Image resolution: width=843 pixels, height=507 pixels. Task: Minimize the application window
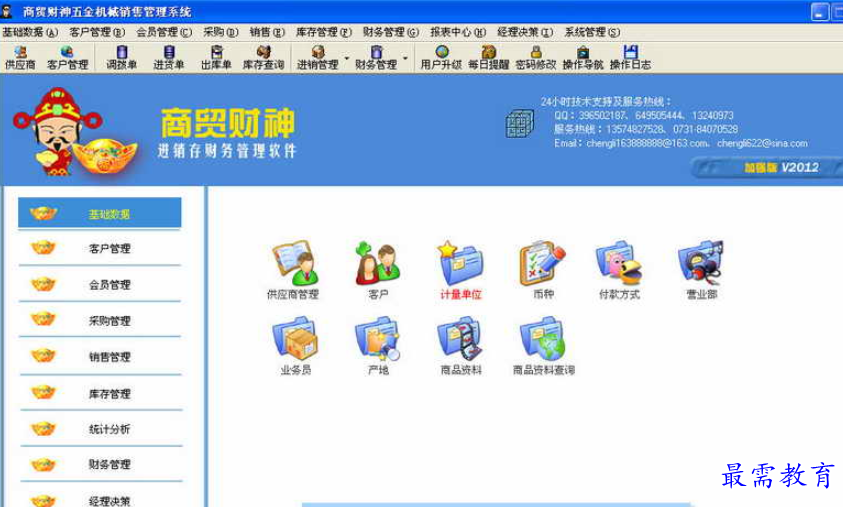click(x=819, y=12)
